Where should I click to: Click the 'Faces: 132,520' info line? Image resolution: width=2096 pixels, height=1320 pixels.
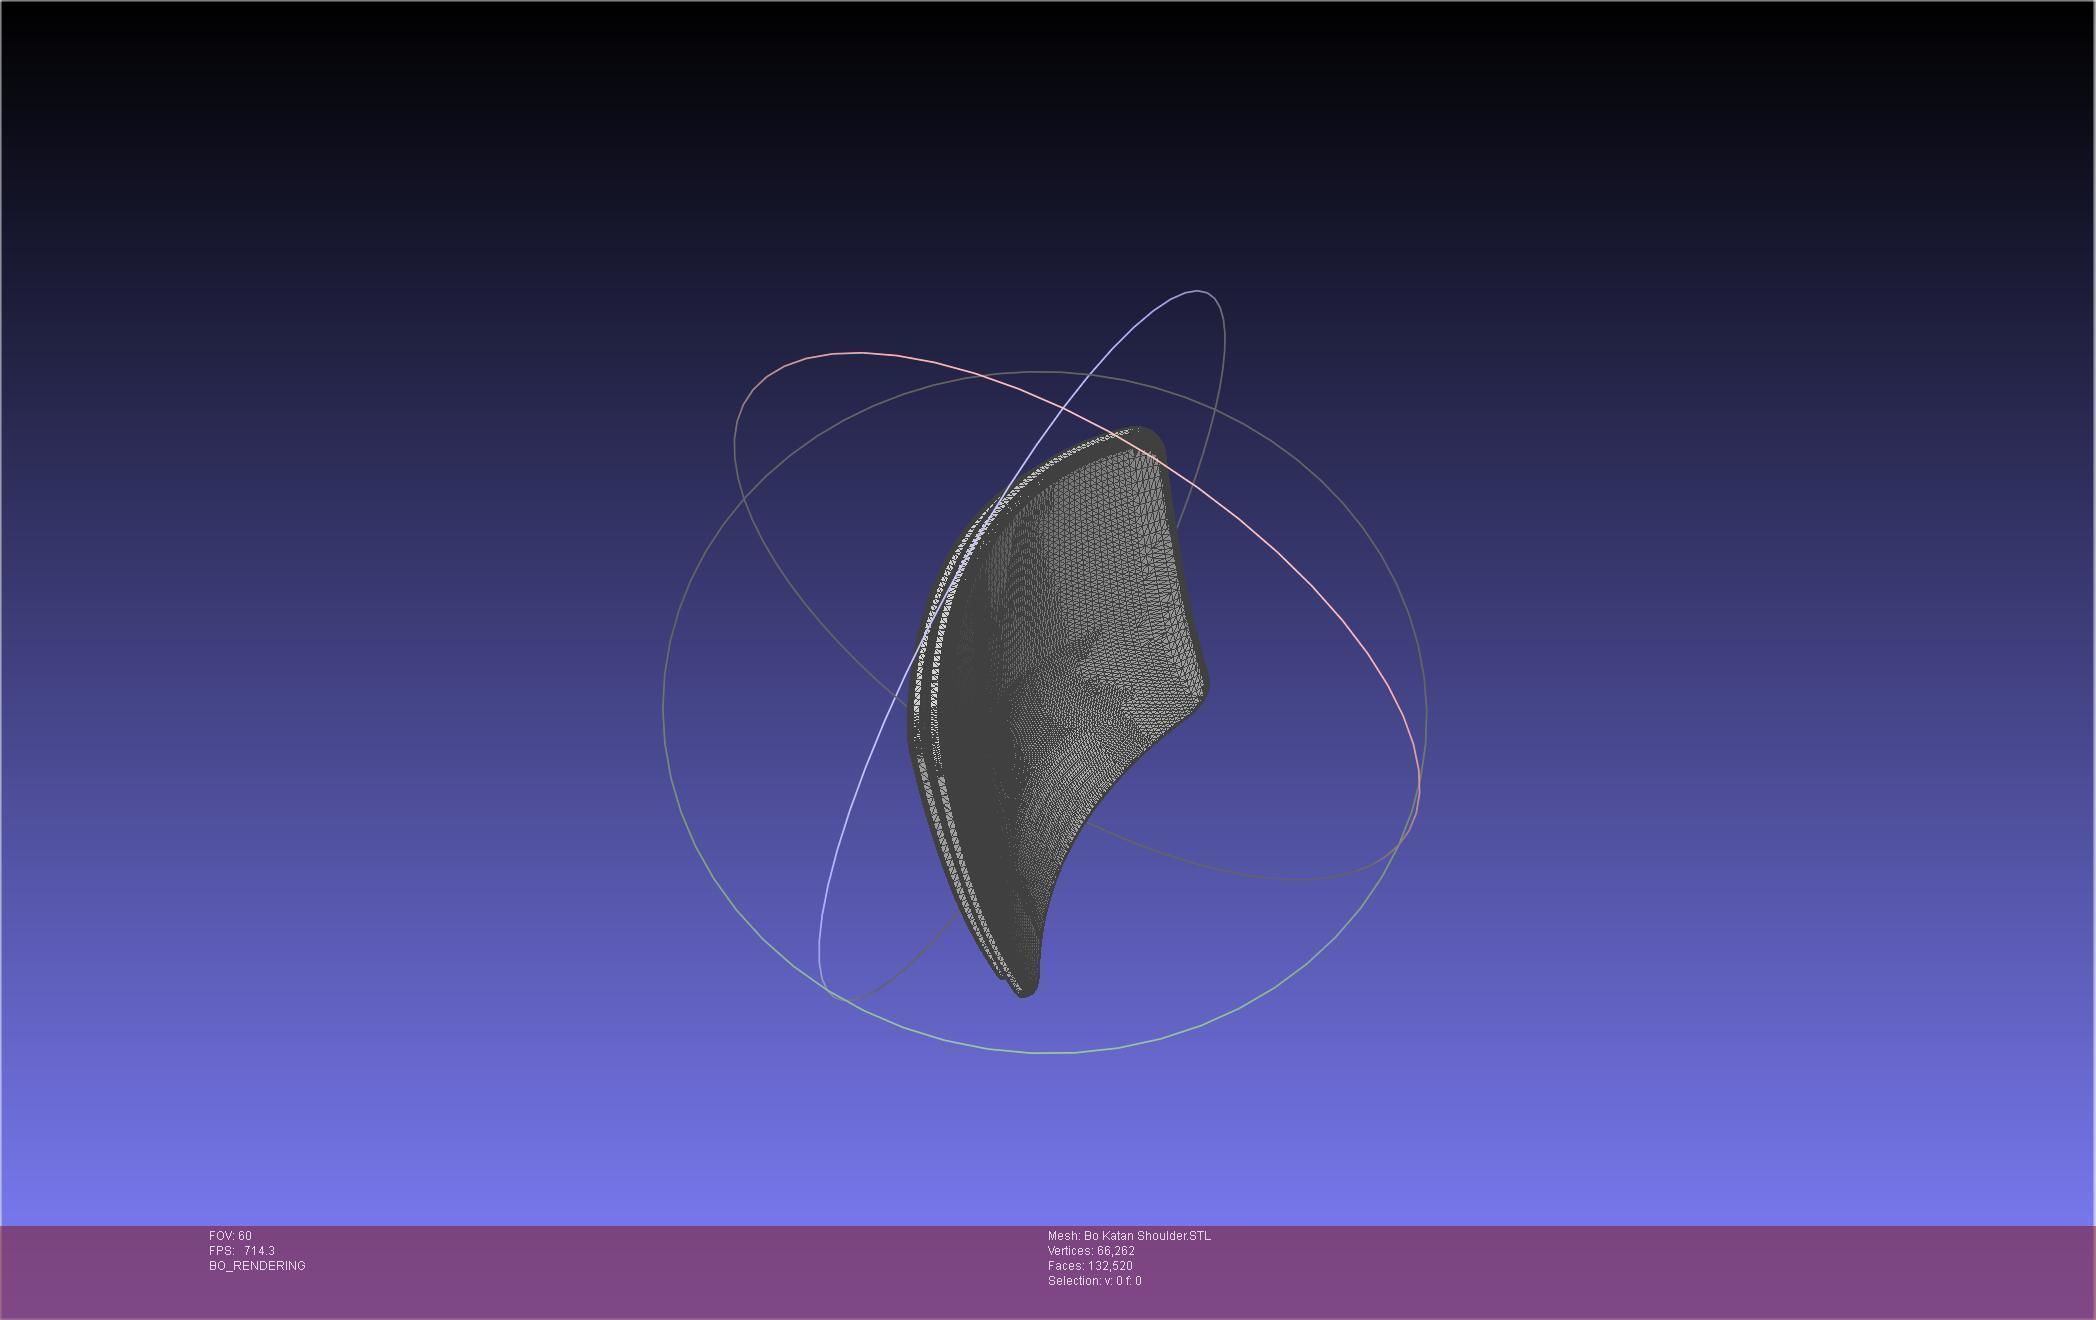tap(1090, 1266)
